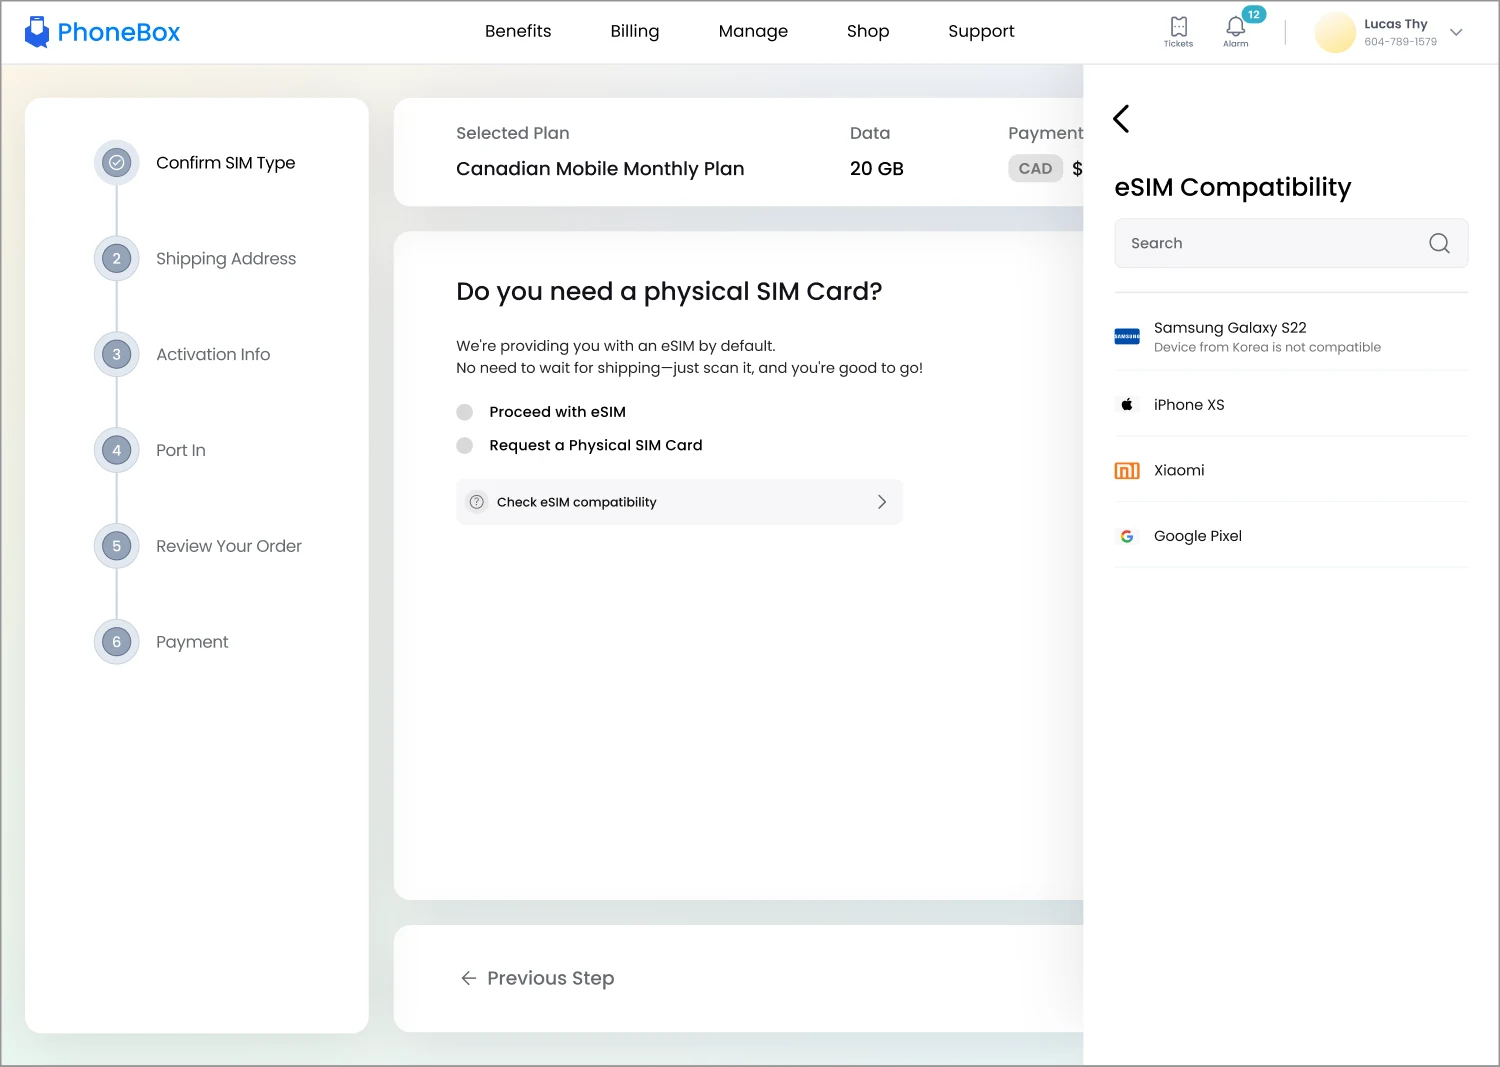This screenshot has width=1500, height=1067.
Task: Click step 2 Shipping Address circle
Action: click(117, 258)
